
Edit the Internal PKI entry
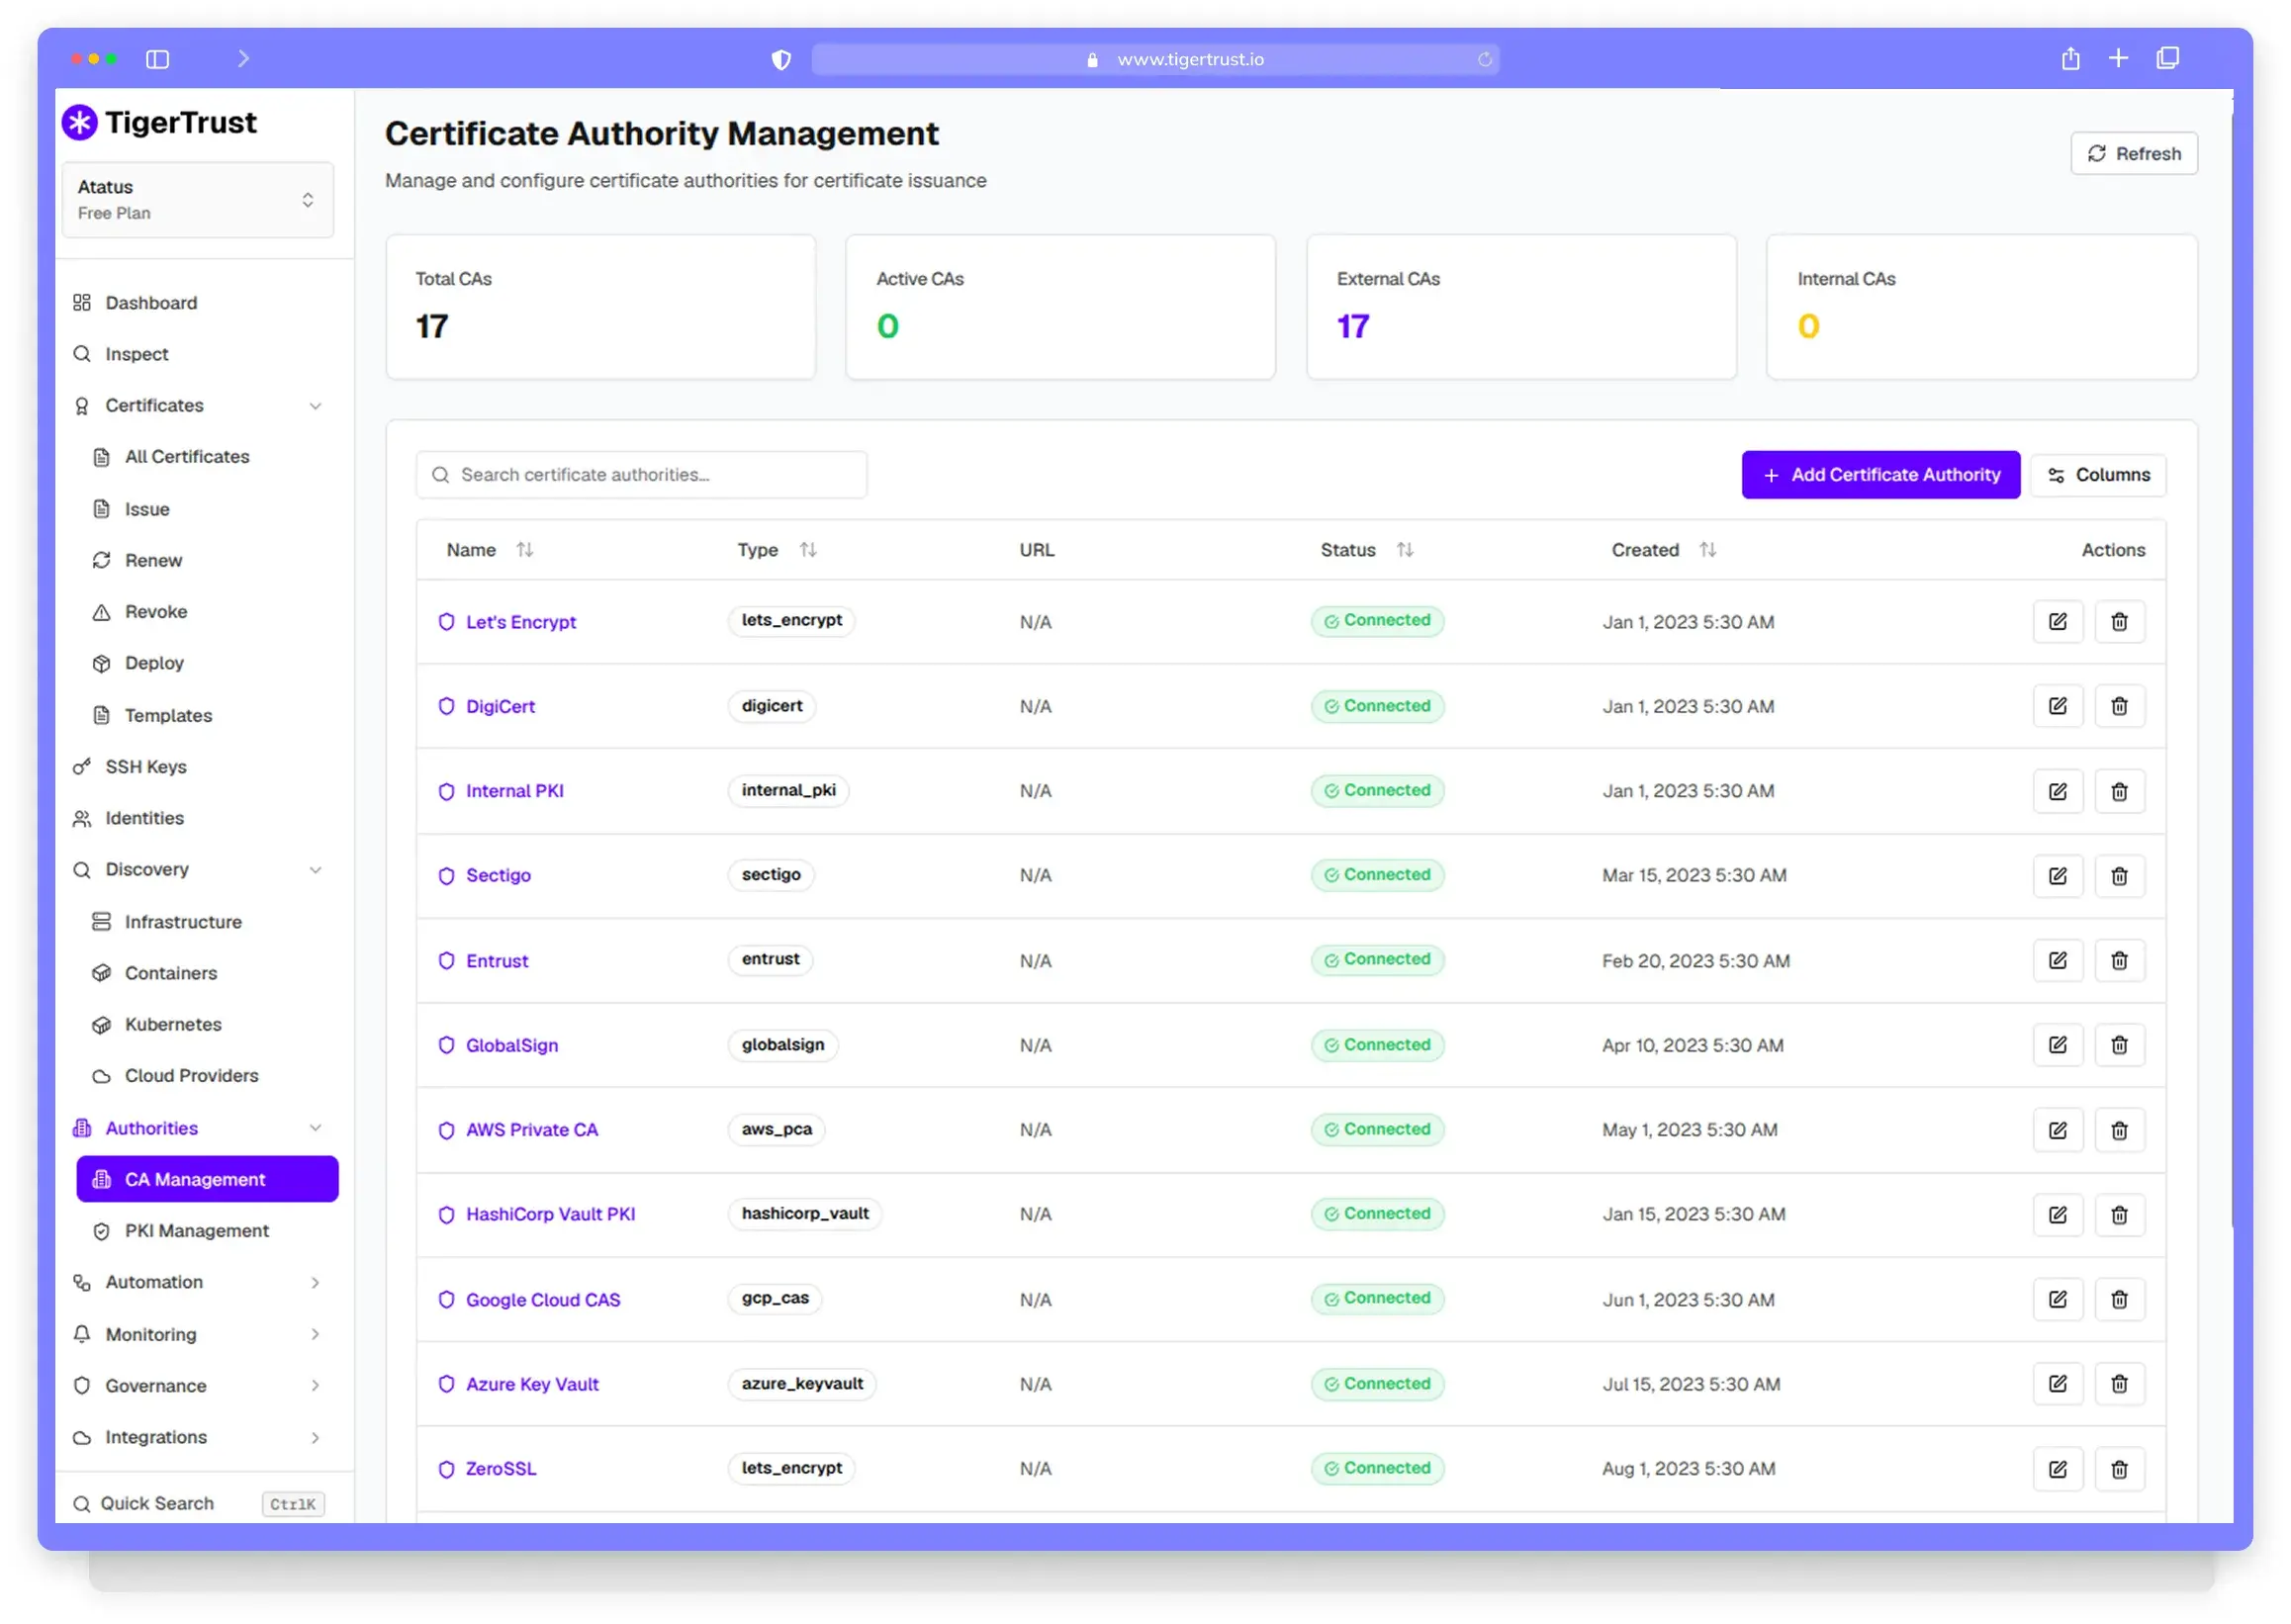(2057, 791)
